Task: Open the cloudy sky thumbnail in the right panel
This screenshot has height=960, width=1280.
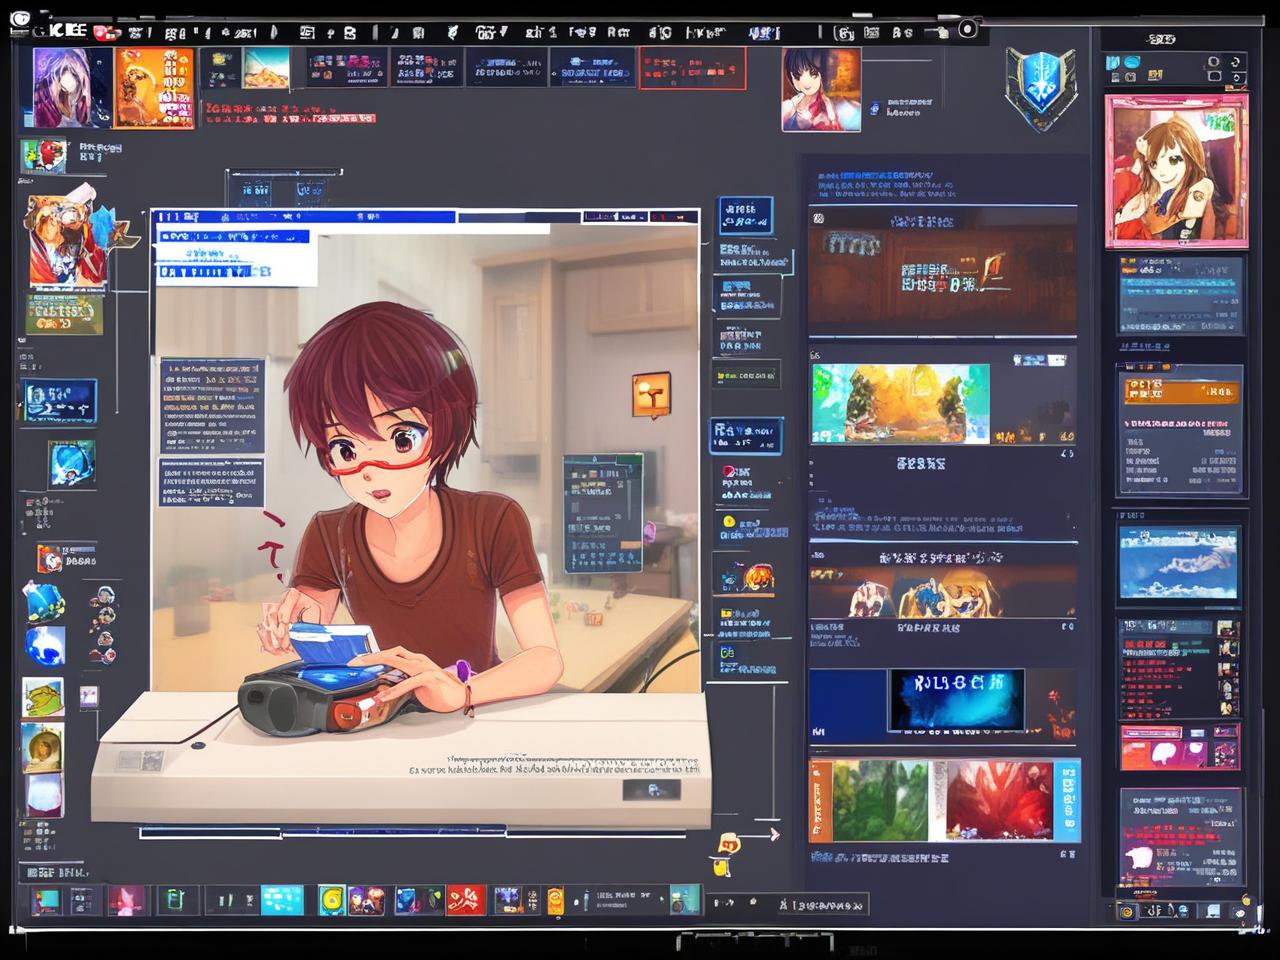Action: tap(1178, 563)
